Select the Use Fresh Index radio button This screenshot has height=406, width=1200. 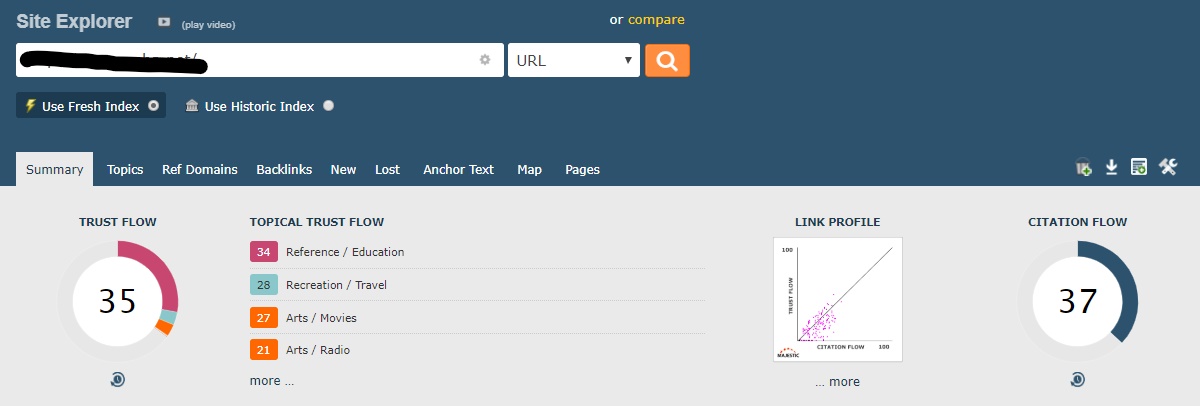(x=153, y=106)
